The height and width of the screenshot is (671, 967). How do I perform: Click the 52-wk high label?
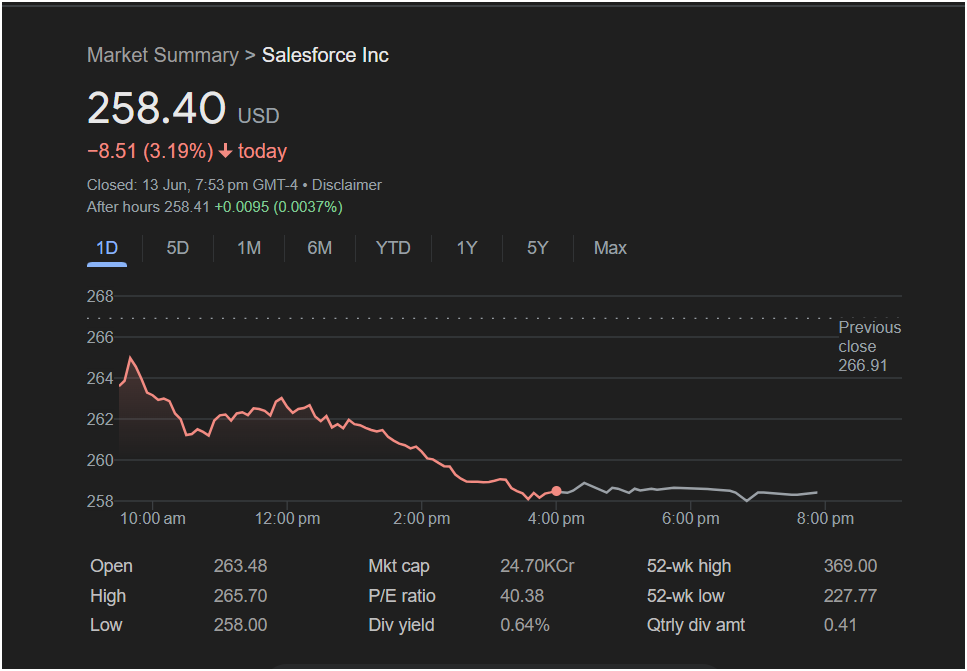[689, 566]
